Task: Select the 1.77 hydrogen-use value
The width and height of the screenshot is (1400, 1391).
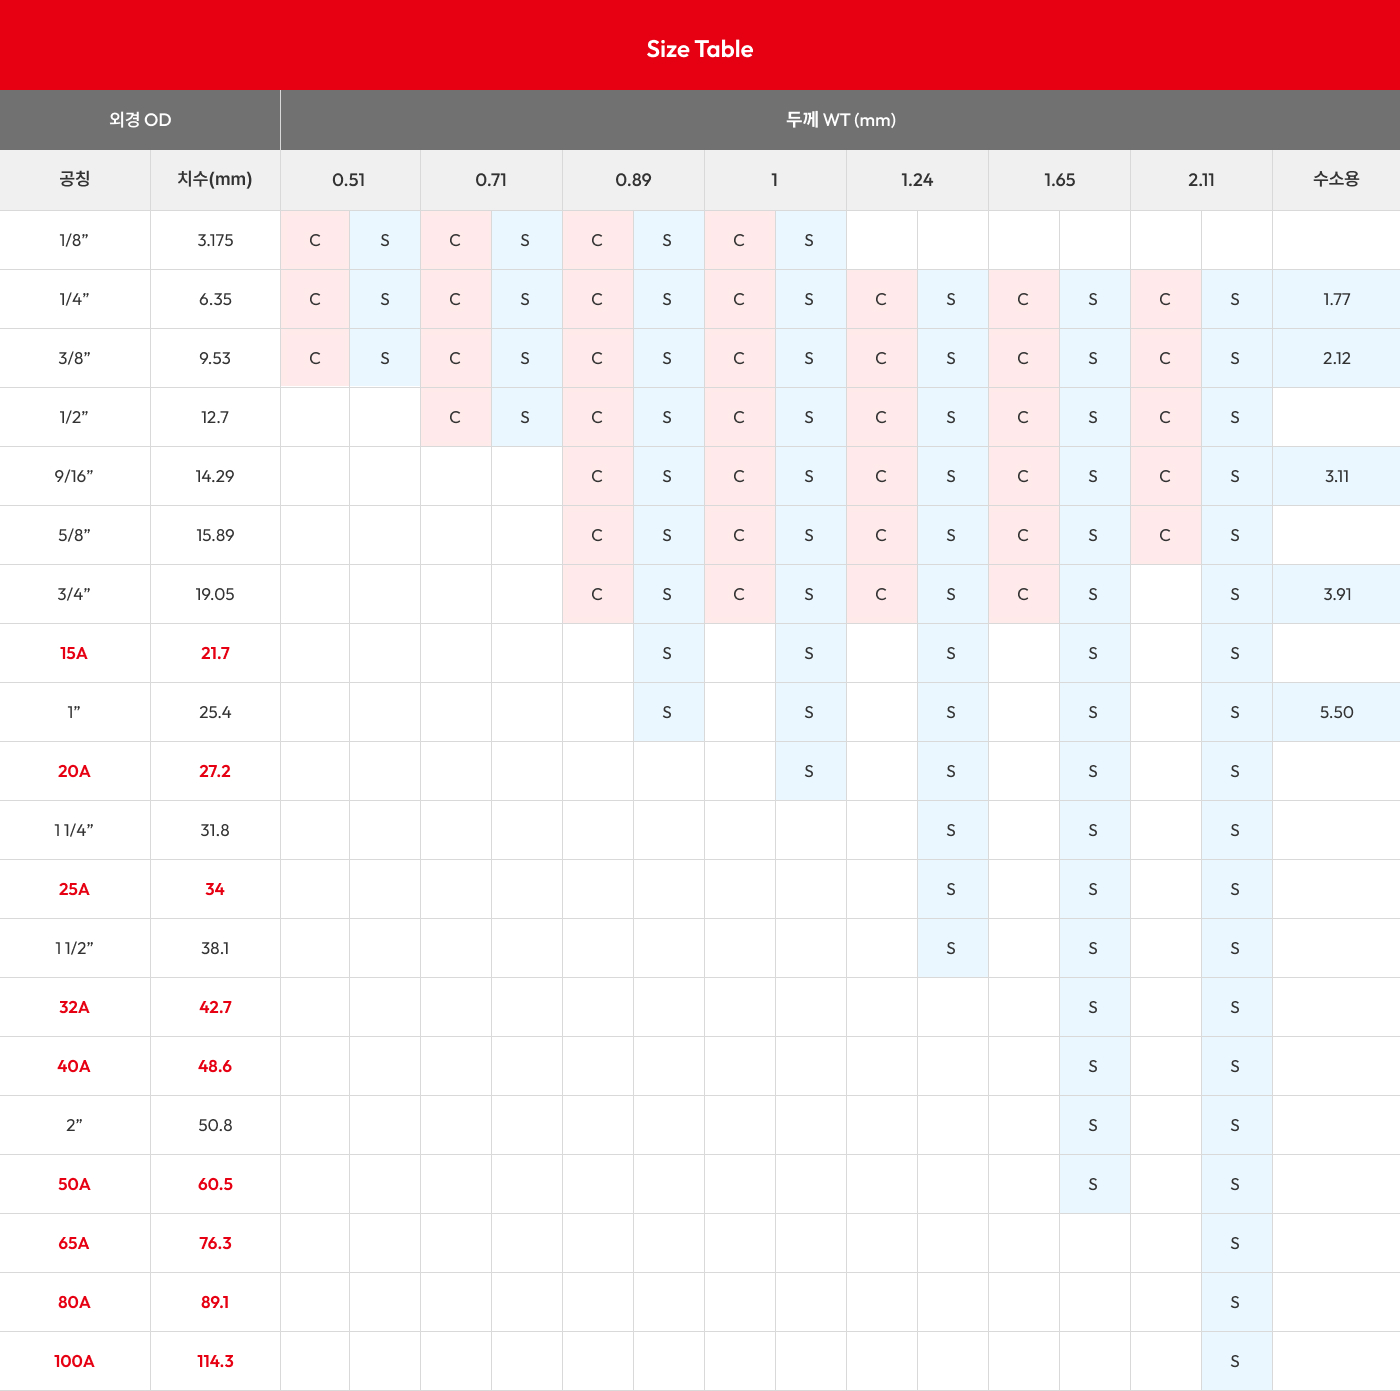Action: (1336, 299)
